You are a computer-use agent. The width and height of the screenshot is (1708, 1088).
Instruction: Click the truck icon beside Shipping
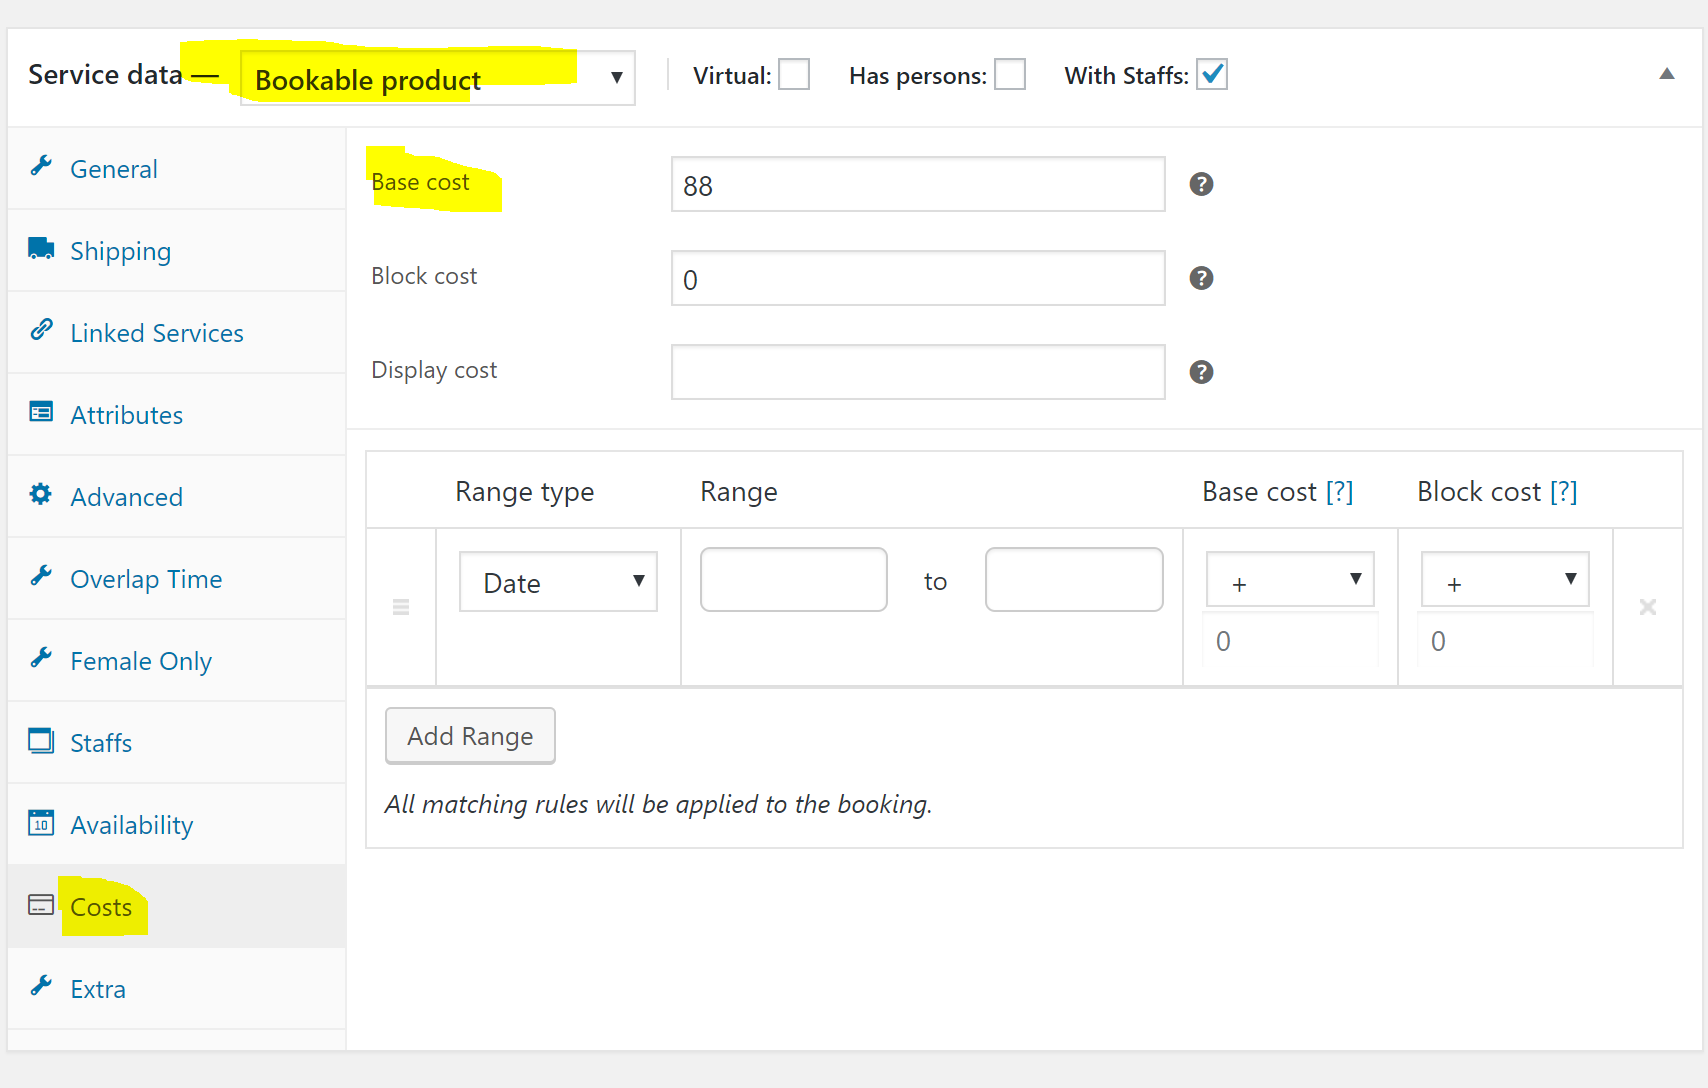(x=41, y=248)
